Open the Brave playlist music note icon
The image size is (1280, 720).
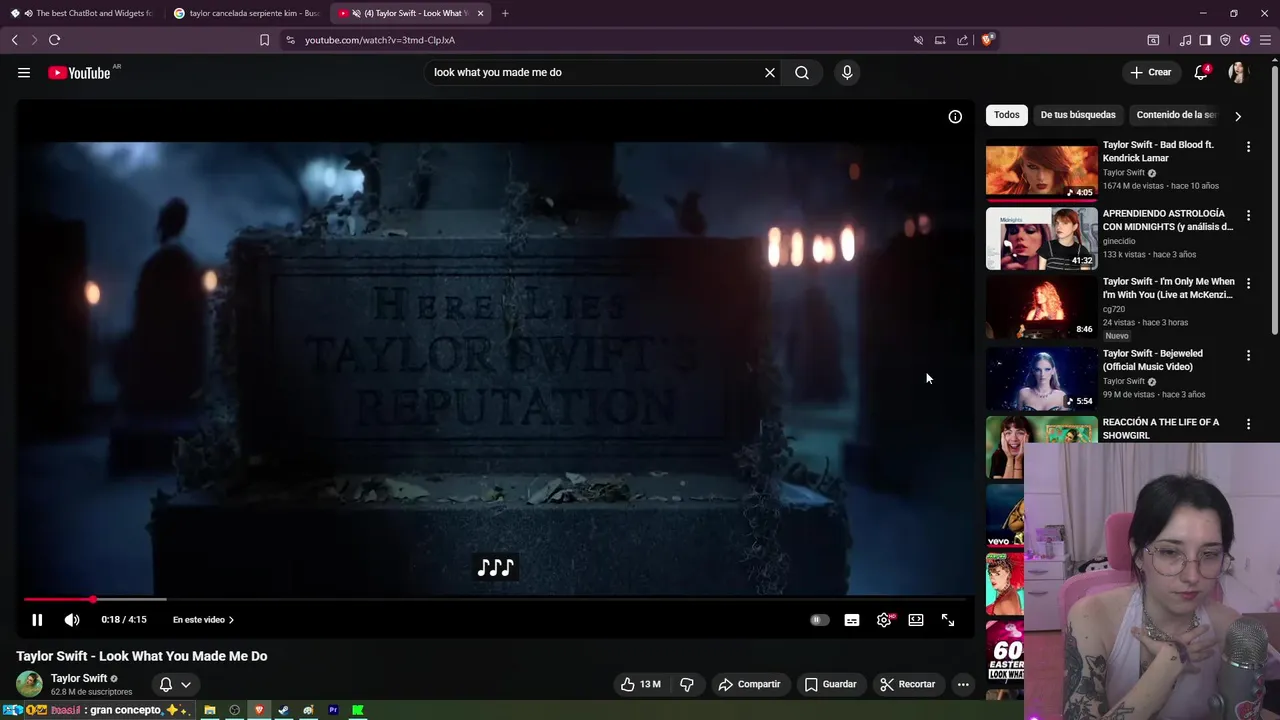tap(1185, 40)
